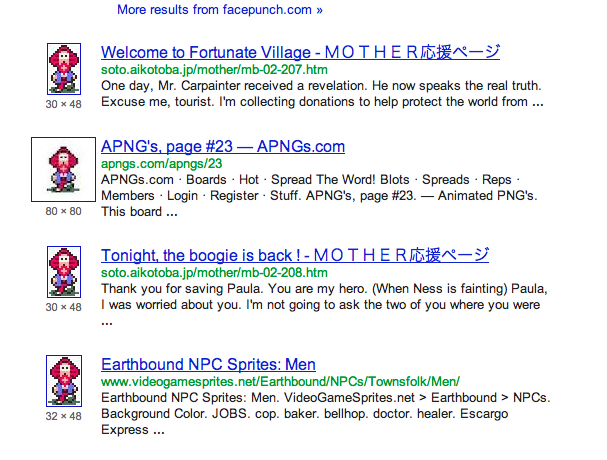The width and height of the screenshot is (607, 460).
Task: Open 'Earthbound NPC Sprites: Men' result title
Action: click(208, 363)
